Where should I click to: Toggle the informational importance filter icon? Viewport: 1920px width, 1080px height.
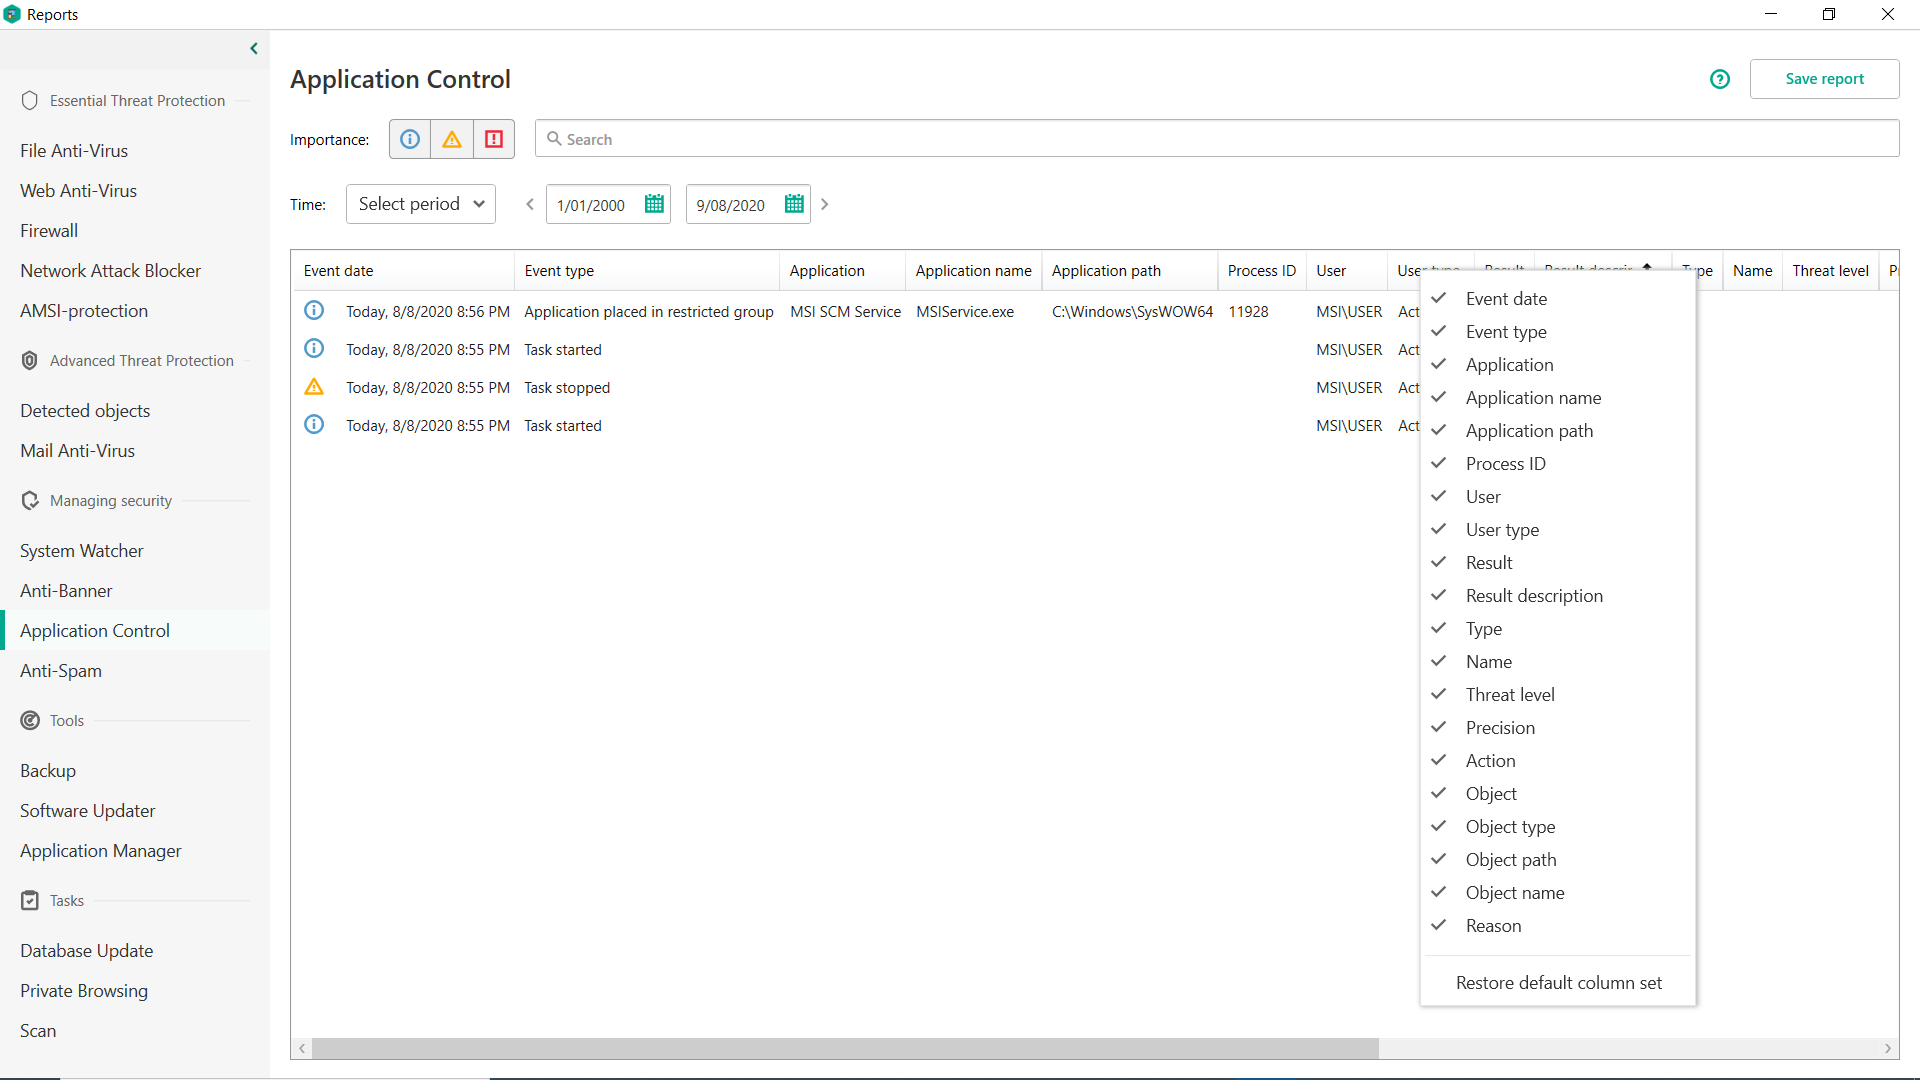point(410,139)
